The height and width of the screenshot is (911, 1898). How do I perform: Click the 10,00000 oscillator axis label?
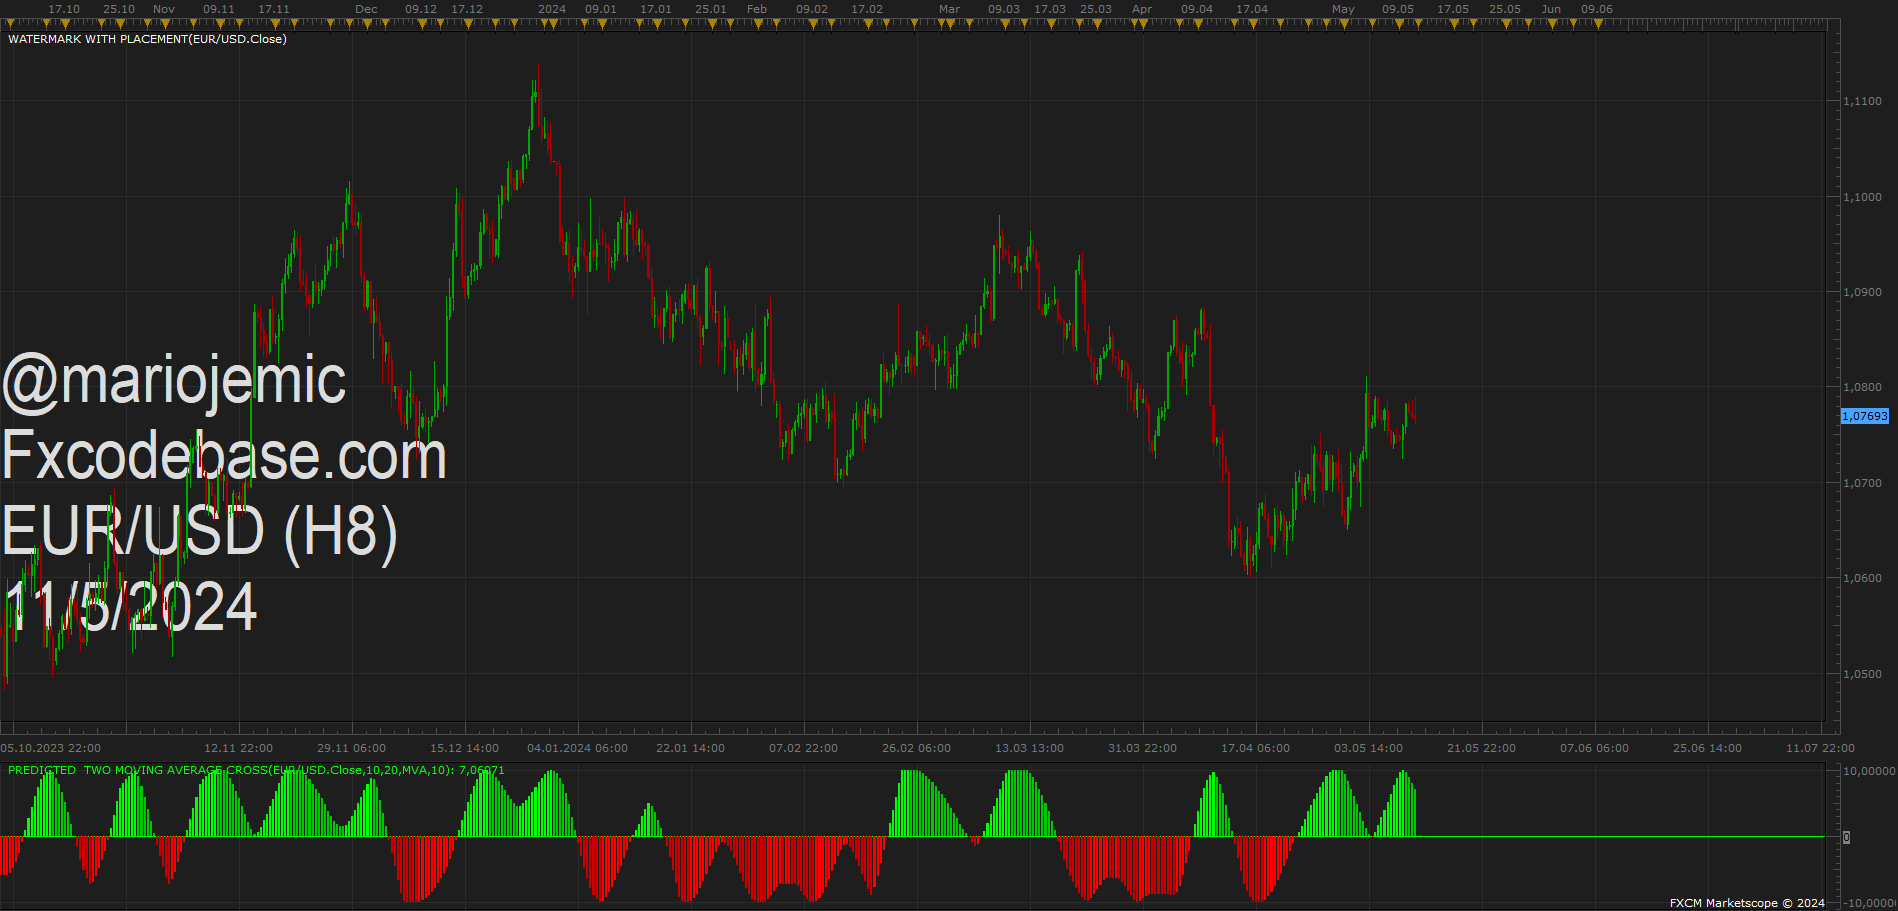click(1868, 771)
